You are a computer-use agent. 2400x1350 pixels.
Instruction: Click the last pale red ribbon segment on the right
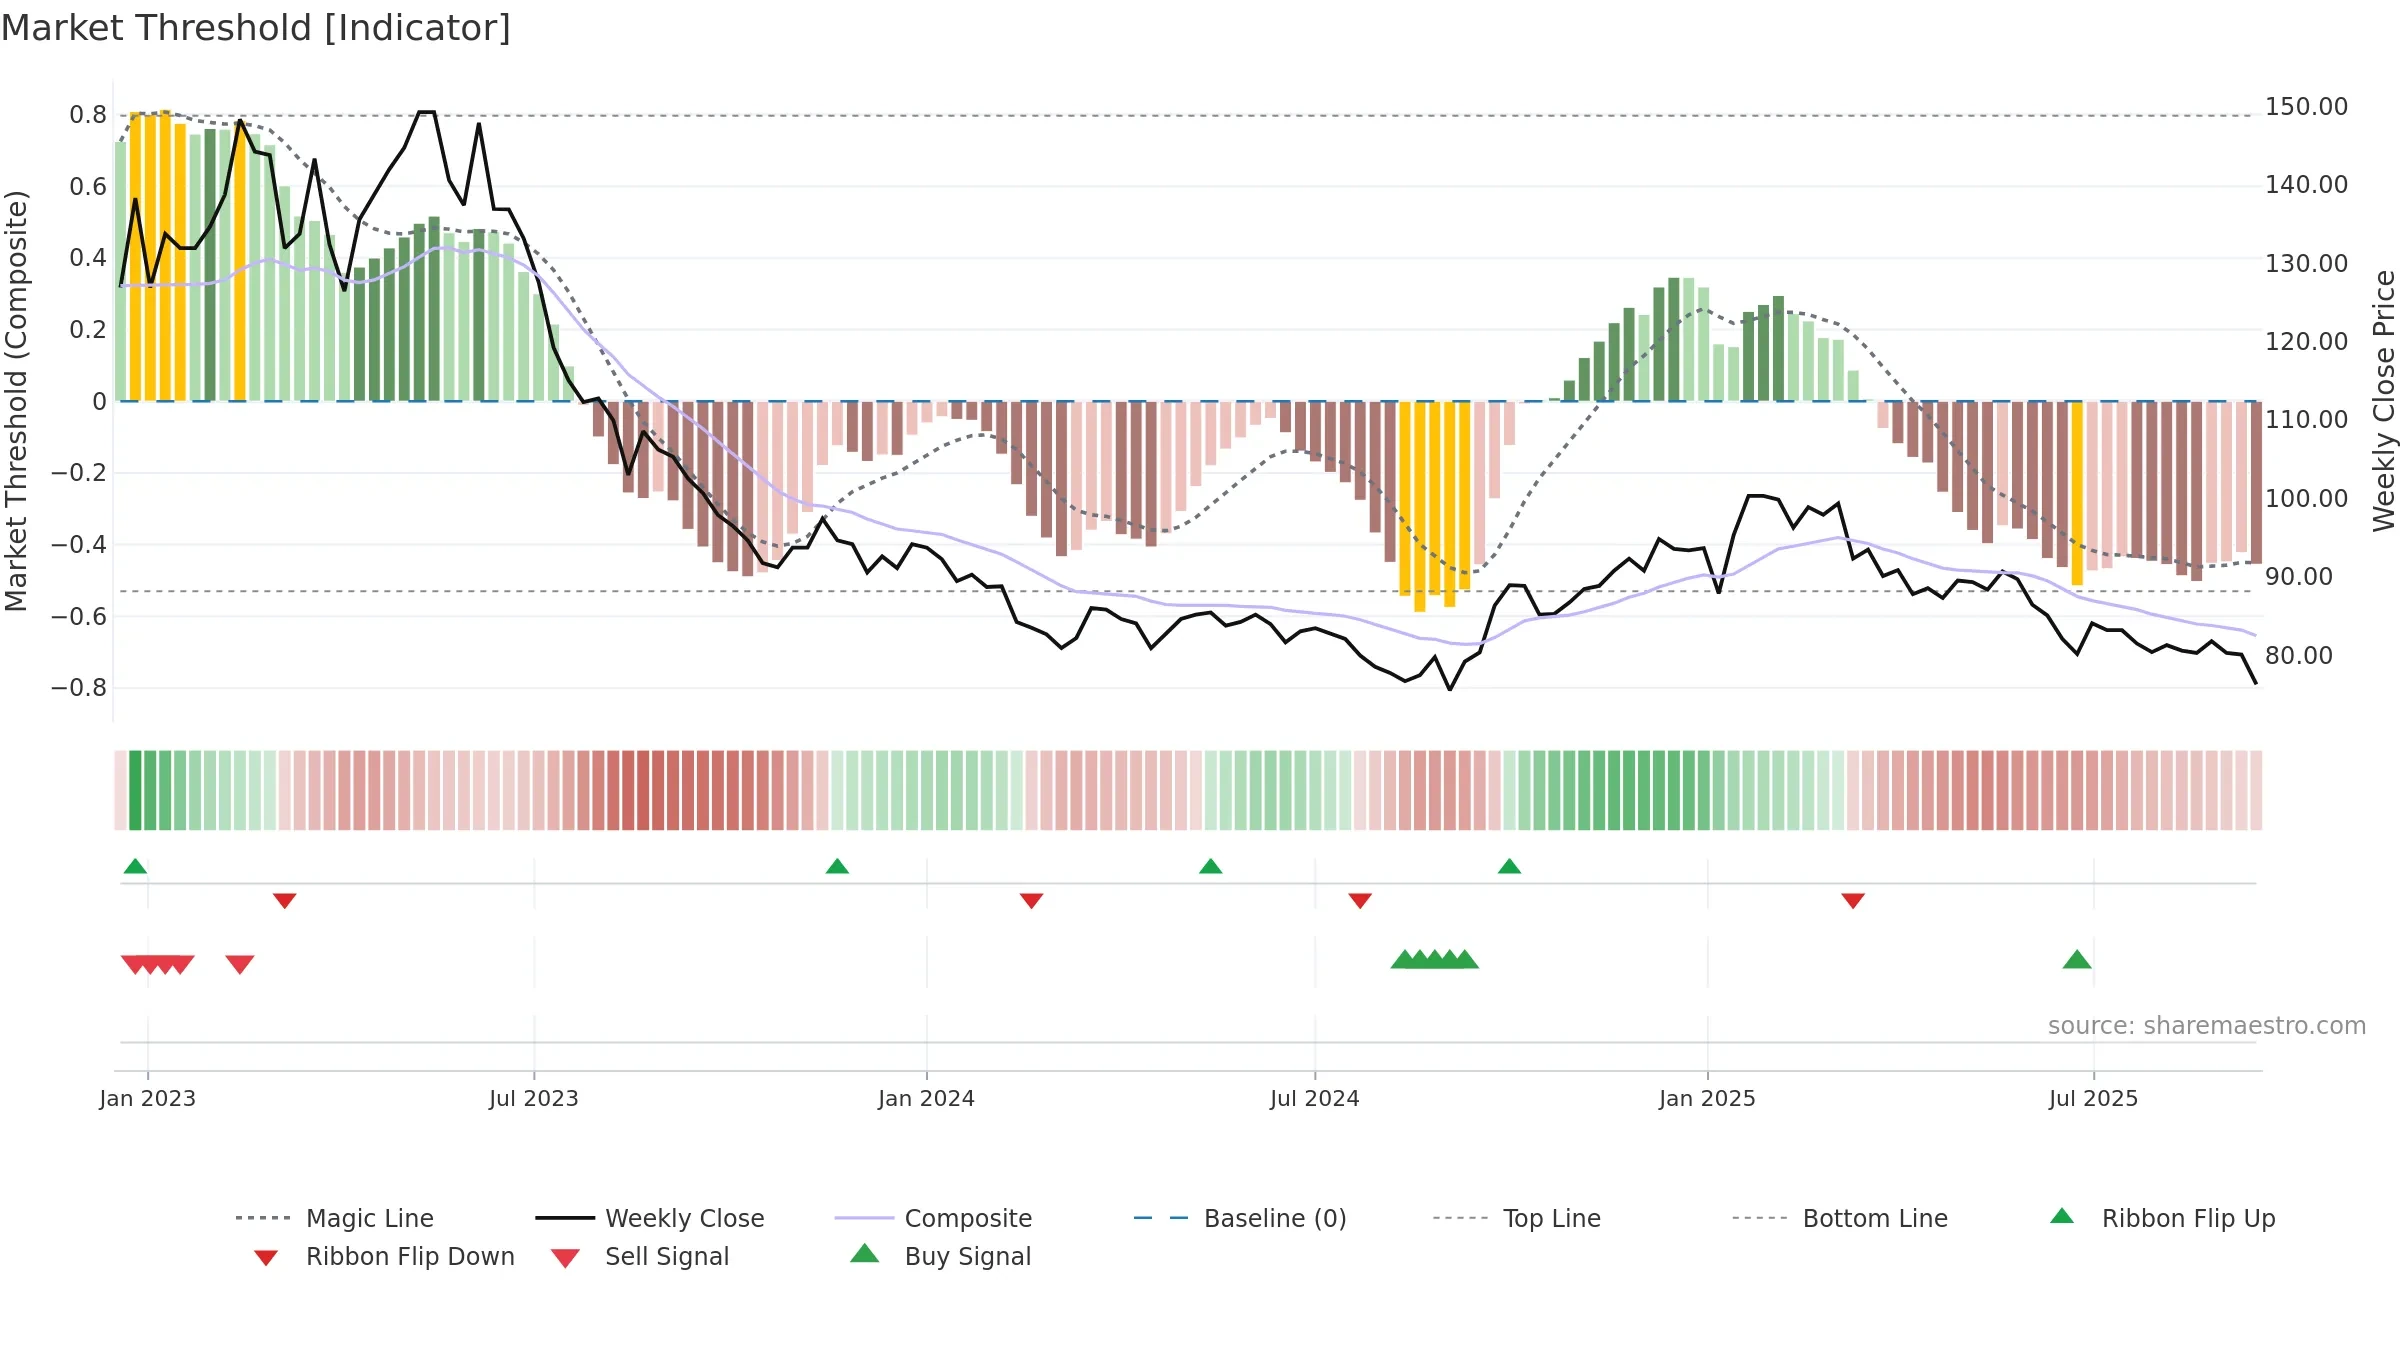(x=2255, y=790)
